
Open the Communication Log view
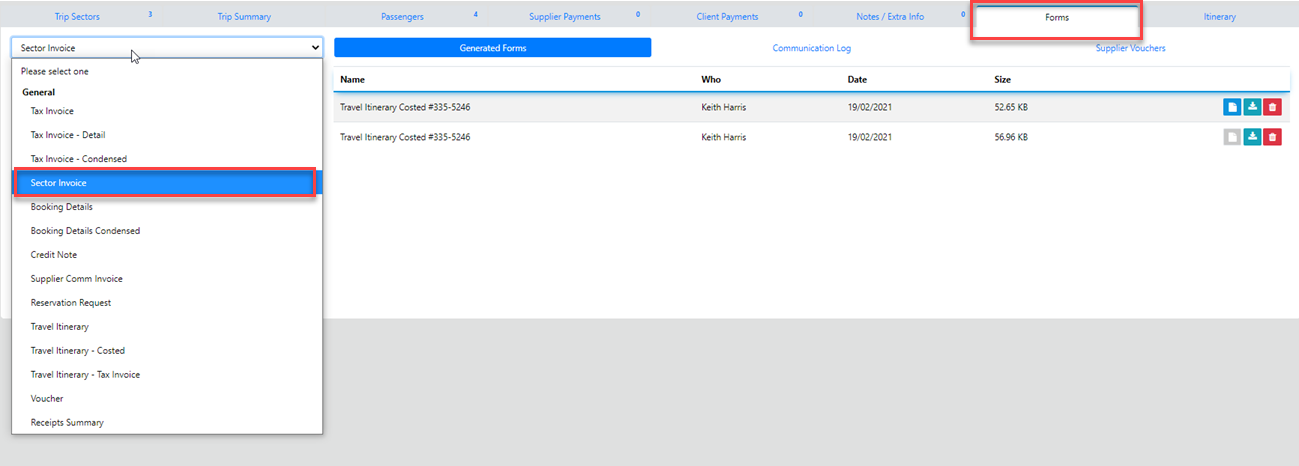click(x=811, y=48)
